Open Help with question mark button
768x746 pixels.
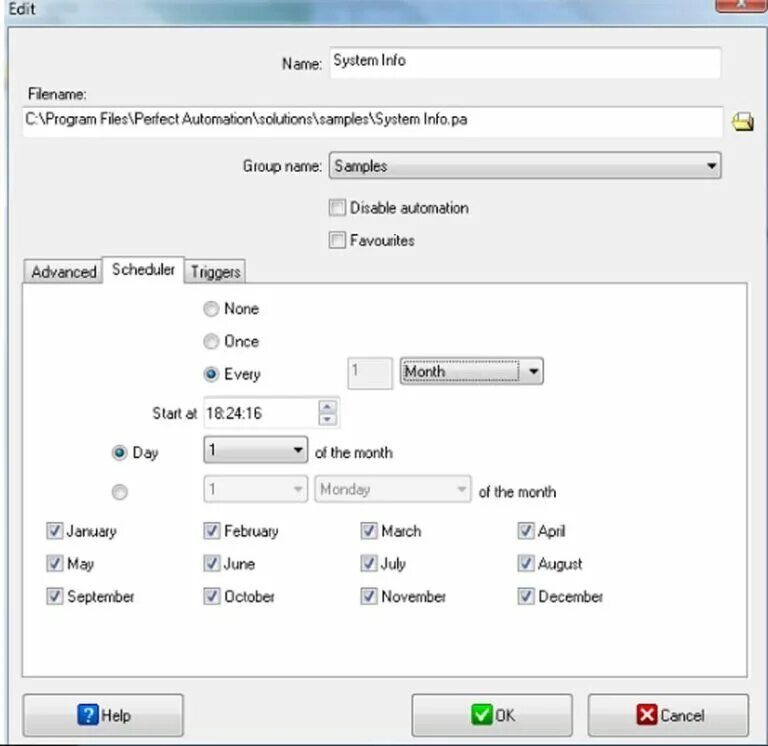(103, 715)
